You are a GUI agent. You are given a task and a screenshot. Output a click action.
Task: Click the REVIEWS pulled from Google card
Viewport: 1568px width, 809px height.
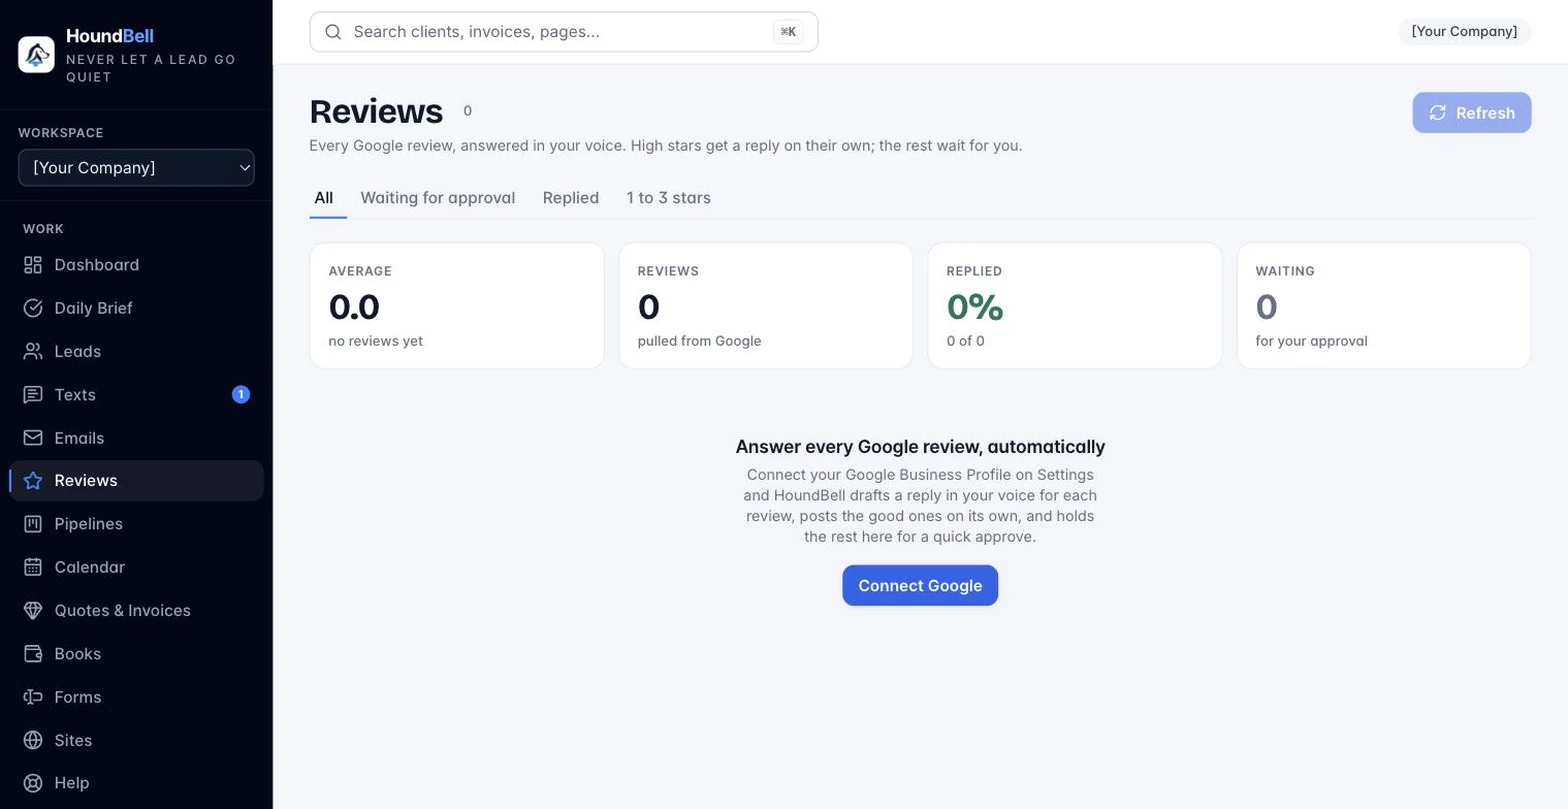click(x=766, y=306)
